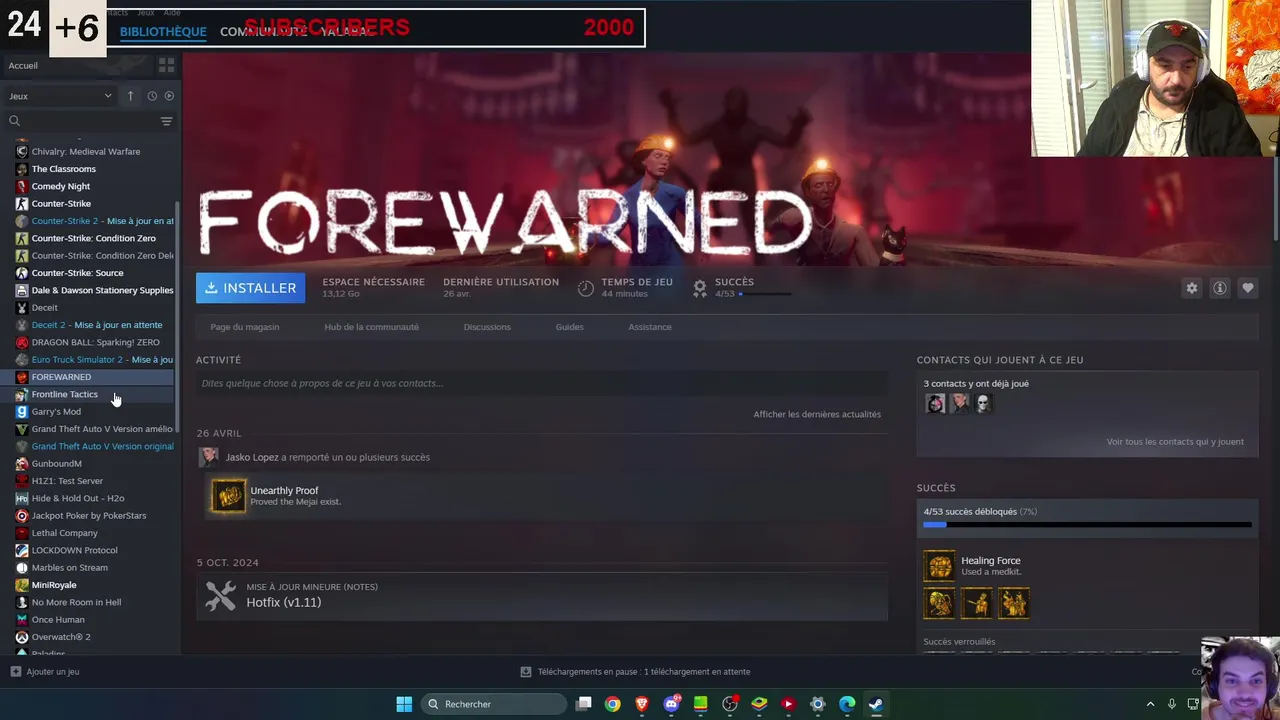Viewport: 1280px width, 720px height.
Task: Open the library grid view icon
Action: point(166,65)
